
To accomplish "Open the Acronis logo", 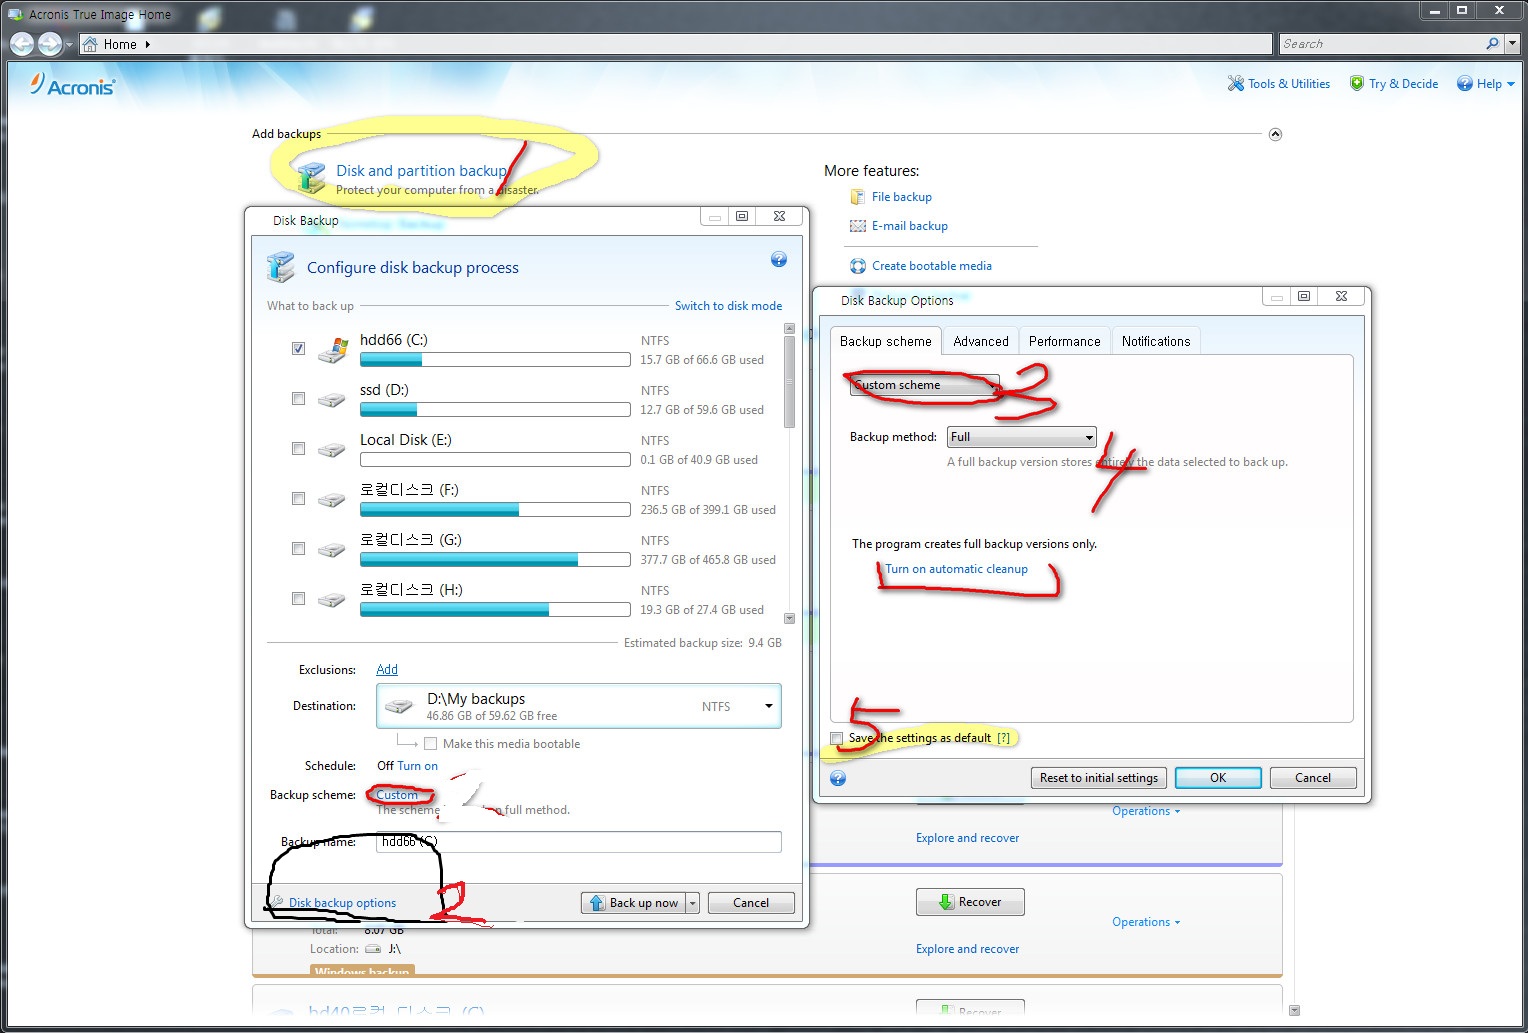I will click(72, 85).
